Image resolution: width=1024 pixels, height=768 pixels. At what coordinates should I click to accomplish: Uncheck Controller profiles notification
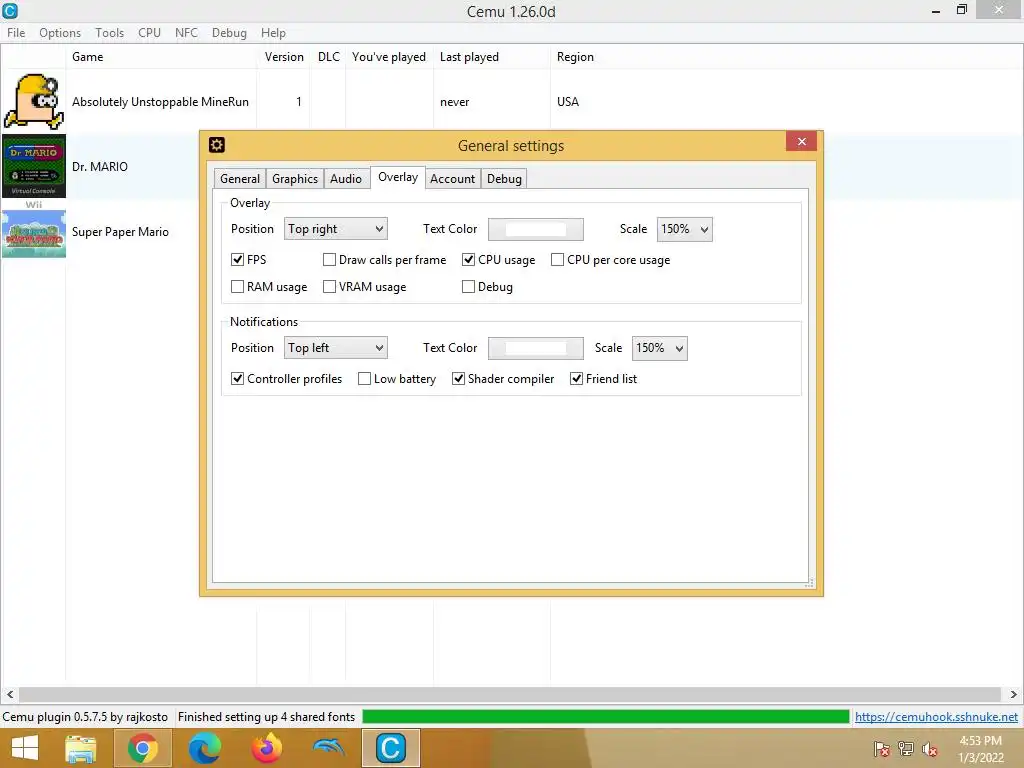(x=237, y=379)
